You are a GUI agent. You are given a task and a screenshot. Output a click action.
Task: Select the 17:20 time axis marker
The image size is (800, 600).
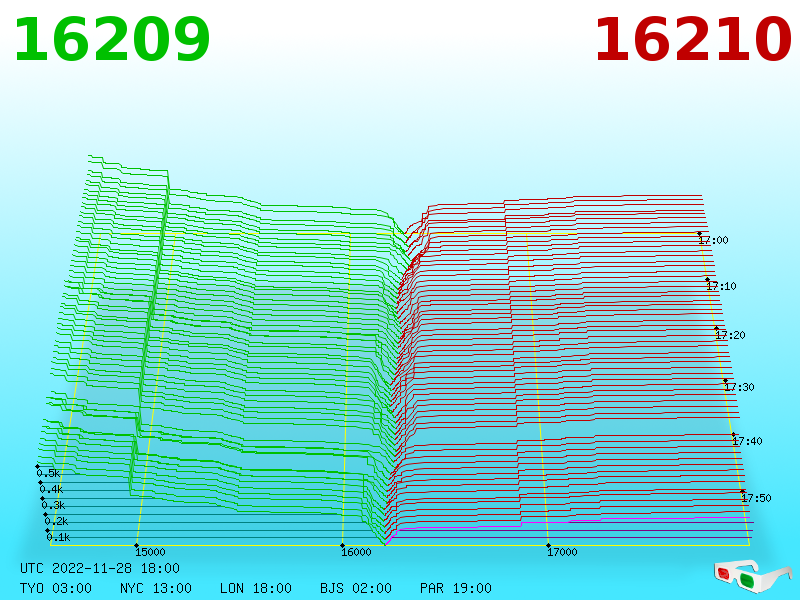coord(730,335)
